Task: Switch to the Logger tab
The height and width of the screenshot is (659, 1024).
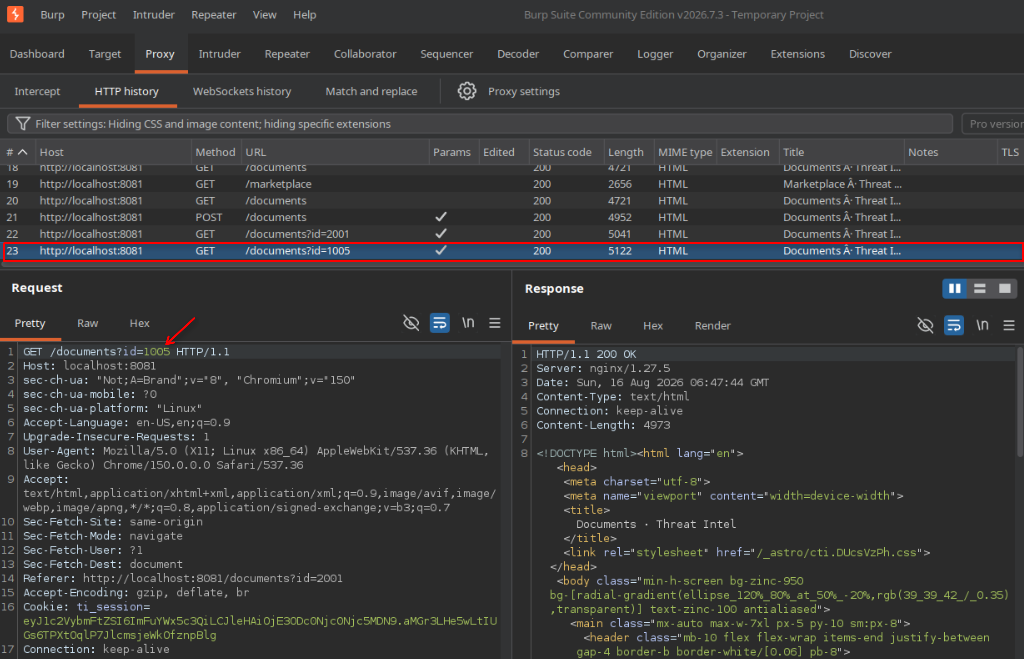Action: click(655, 54)
